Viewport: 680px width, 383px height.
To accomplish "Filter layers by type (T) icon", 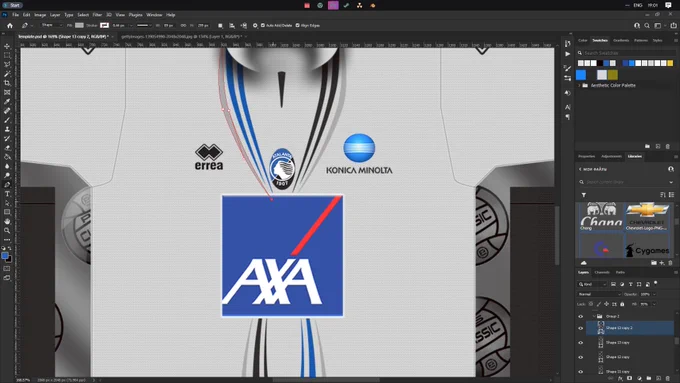I will (x=631, y=284).
